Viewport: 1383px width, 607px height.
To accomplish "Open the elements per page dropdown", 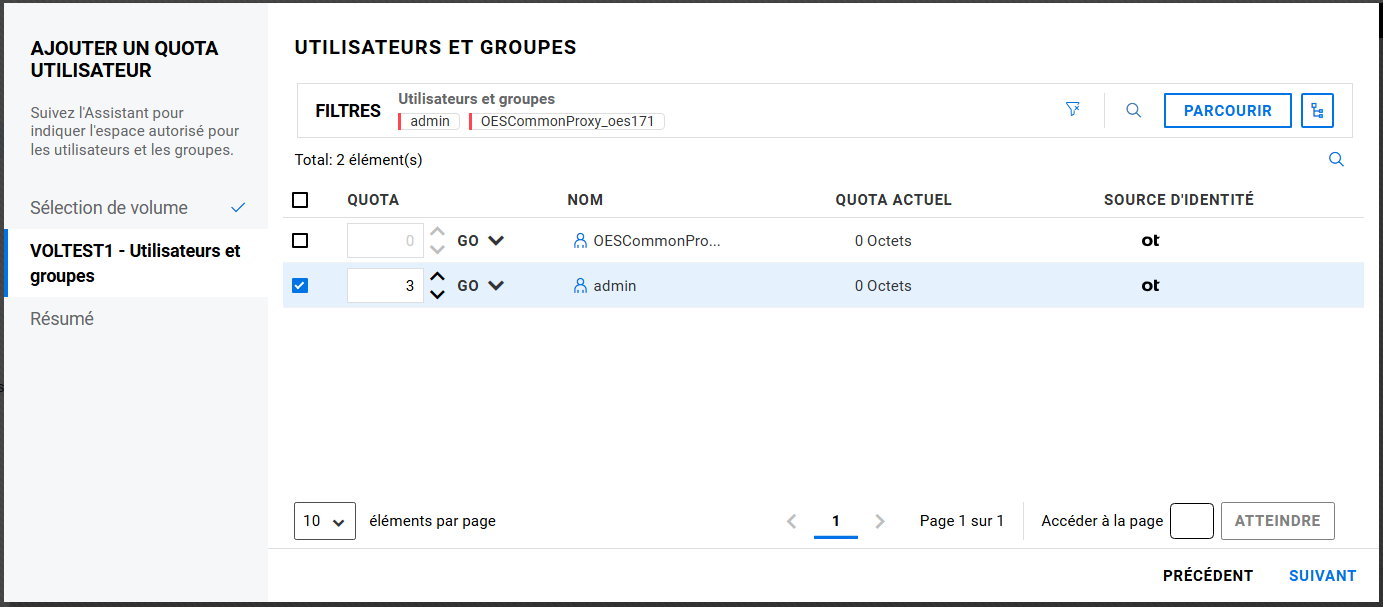I will (325, 521).
